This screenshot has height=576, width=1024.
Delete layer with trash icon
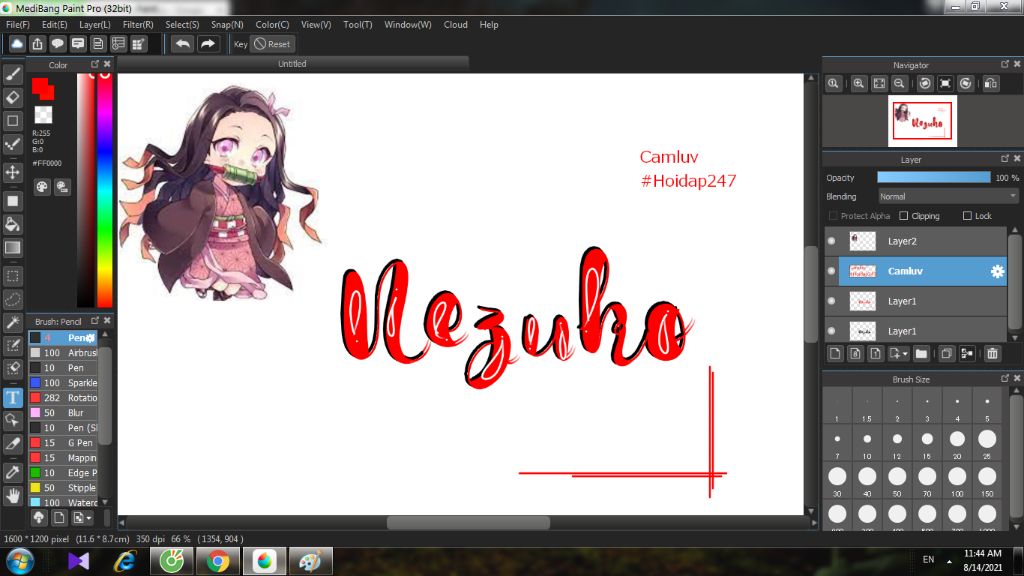[992, 353]
